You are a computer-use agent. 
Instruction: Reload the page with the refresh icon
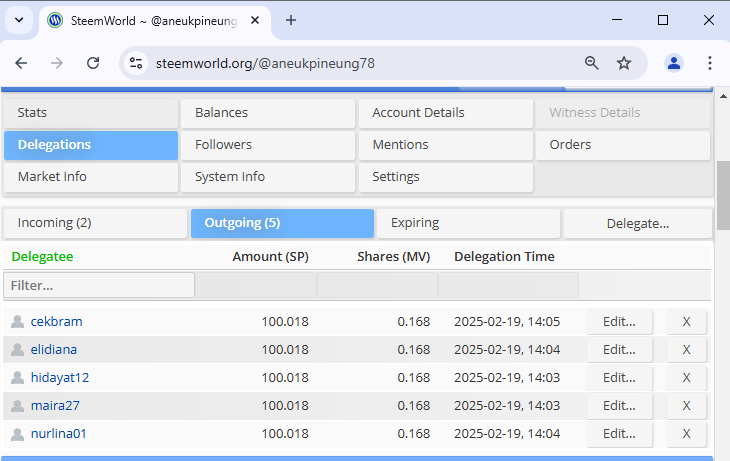(93, 63)
